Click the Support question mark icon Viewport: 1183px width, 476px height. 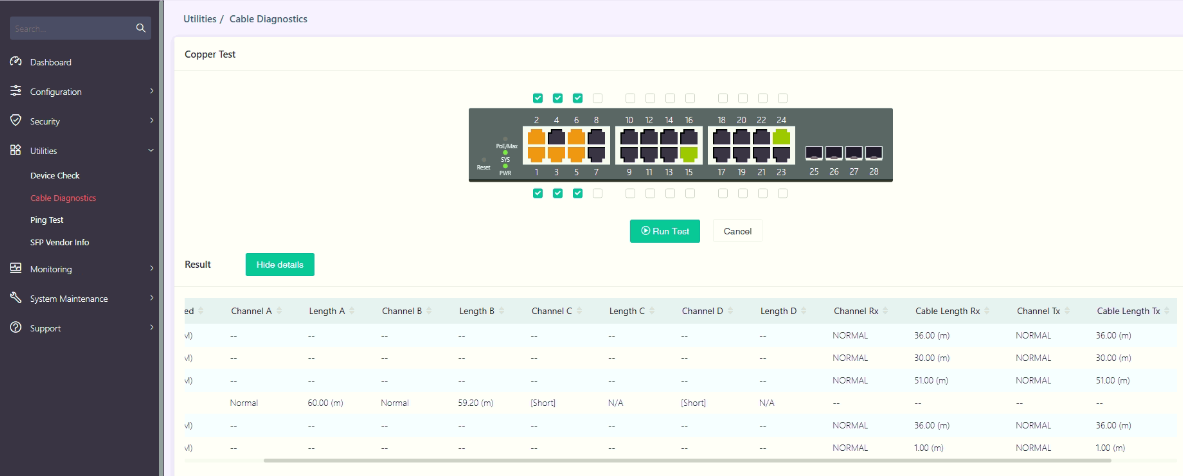[x=16, y=328]
